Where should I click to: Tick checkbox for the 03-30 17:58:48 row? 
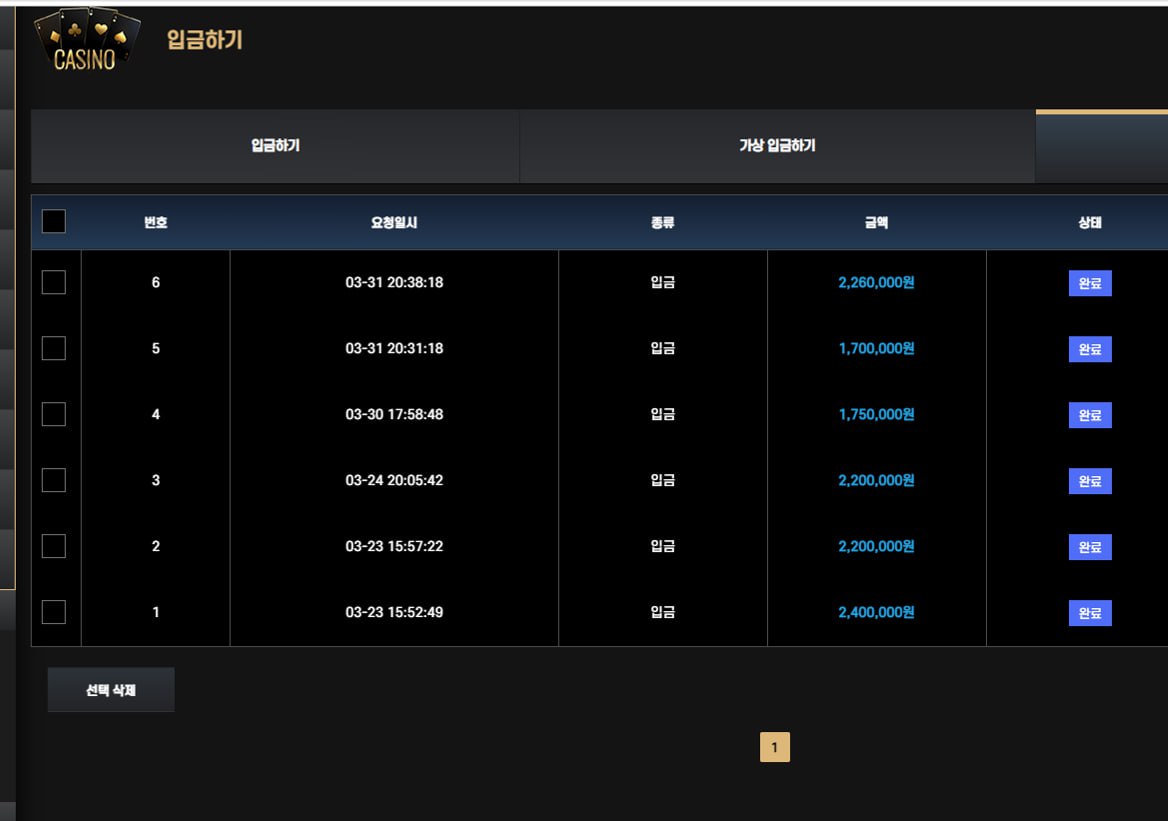(x=54, y=415)
